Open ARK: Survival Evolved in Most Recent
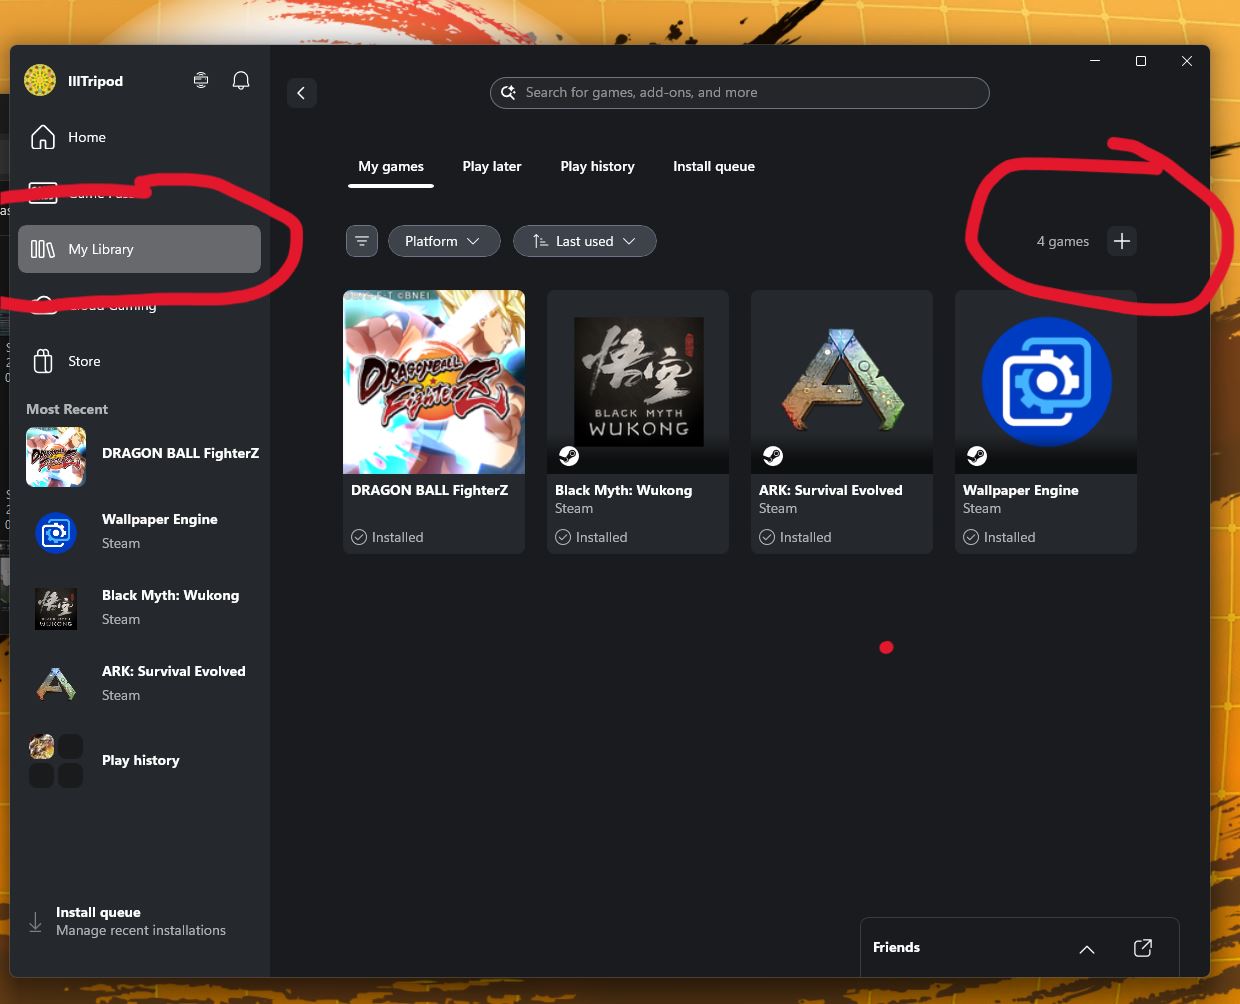The image size is (1240, 1004). coord(142,684)
